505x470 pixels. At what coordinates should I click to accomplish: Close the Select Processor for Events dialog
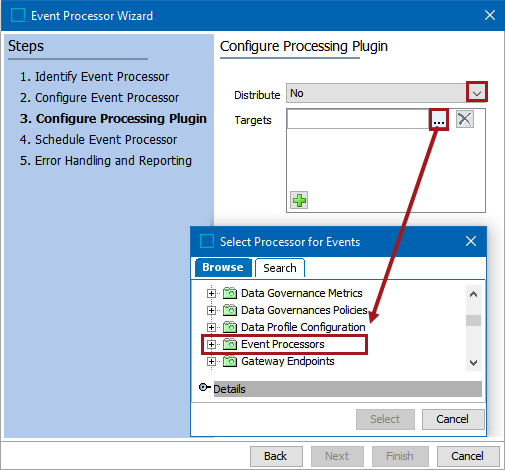coord(471,241)
